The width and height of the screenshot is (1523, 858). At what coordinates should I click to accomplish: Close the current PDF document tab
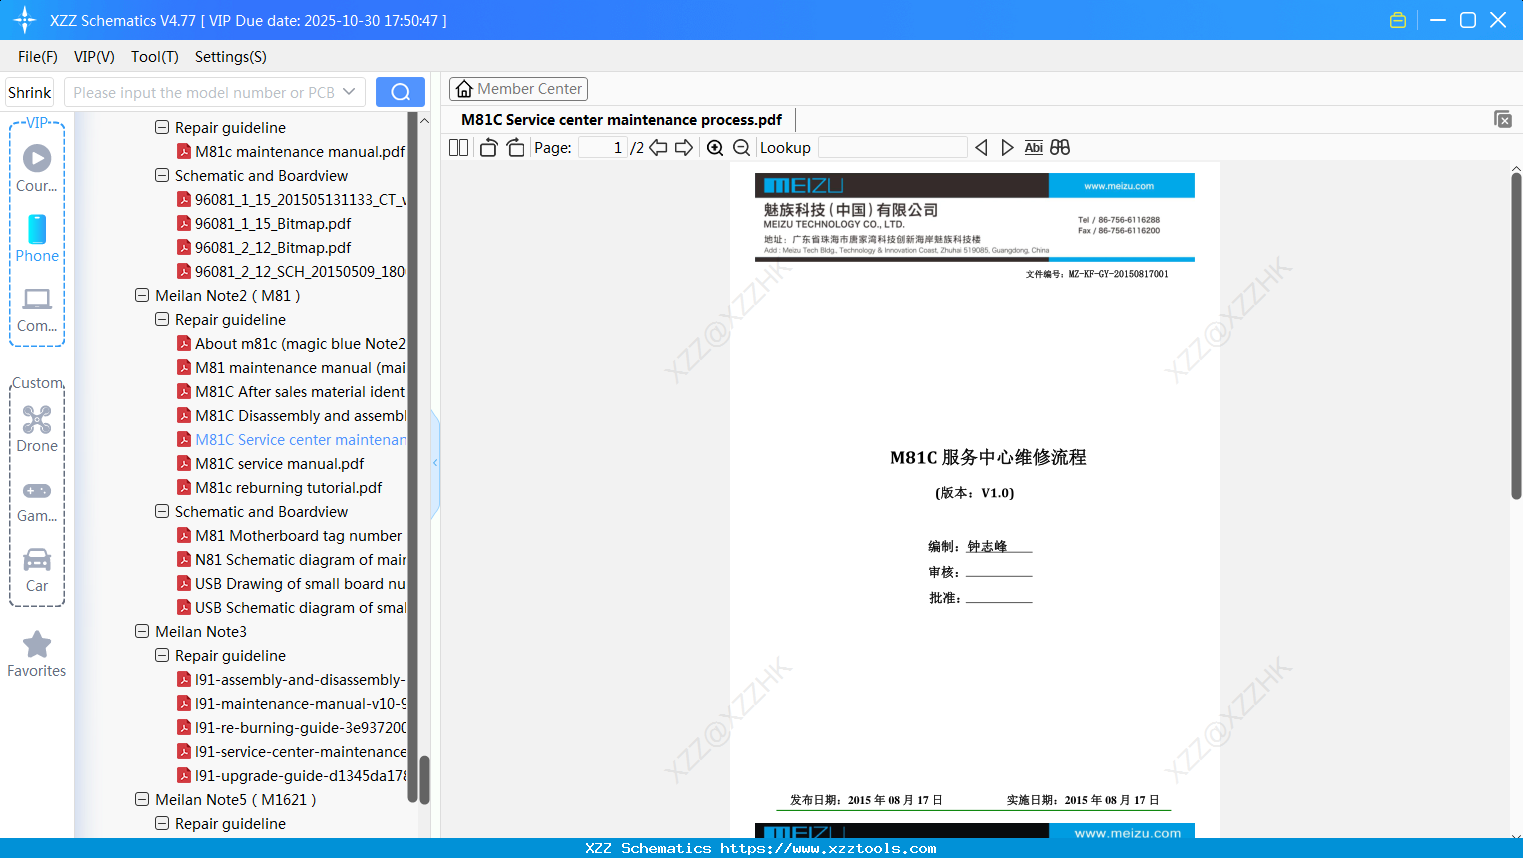[1502, 119]
